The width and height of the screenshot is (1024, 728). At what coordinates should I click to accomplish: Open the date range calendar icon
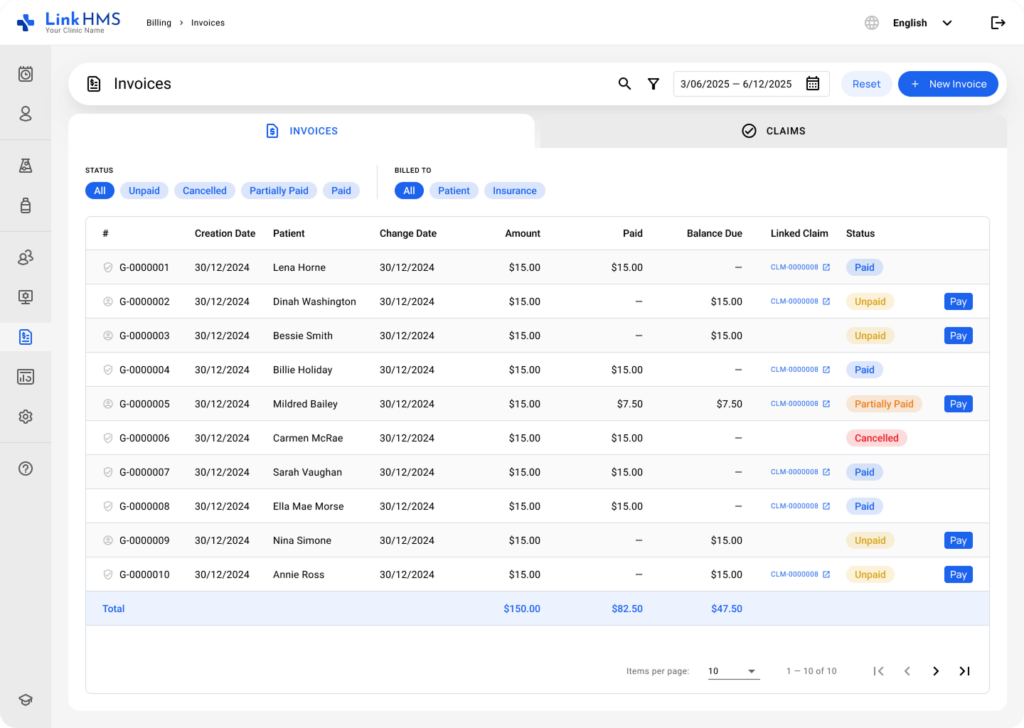click(812, 84)
